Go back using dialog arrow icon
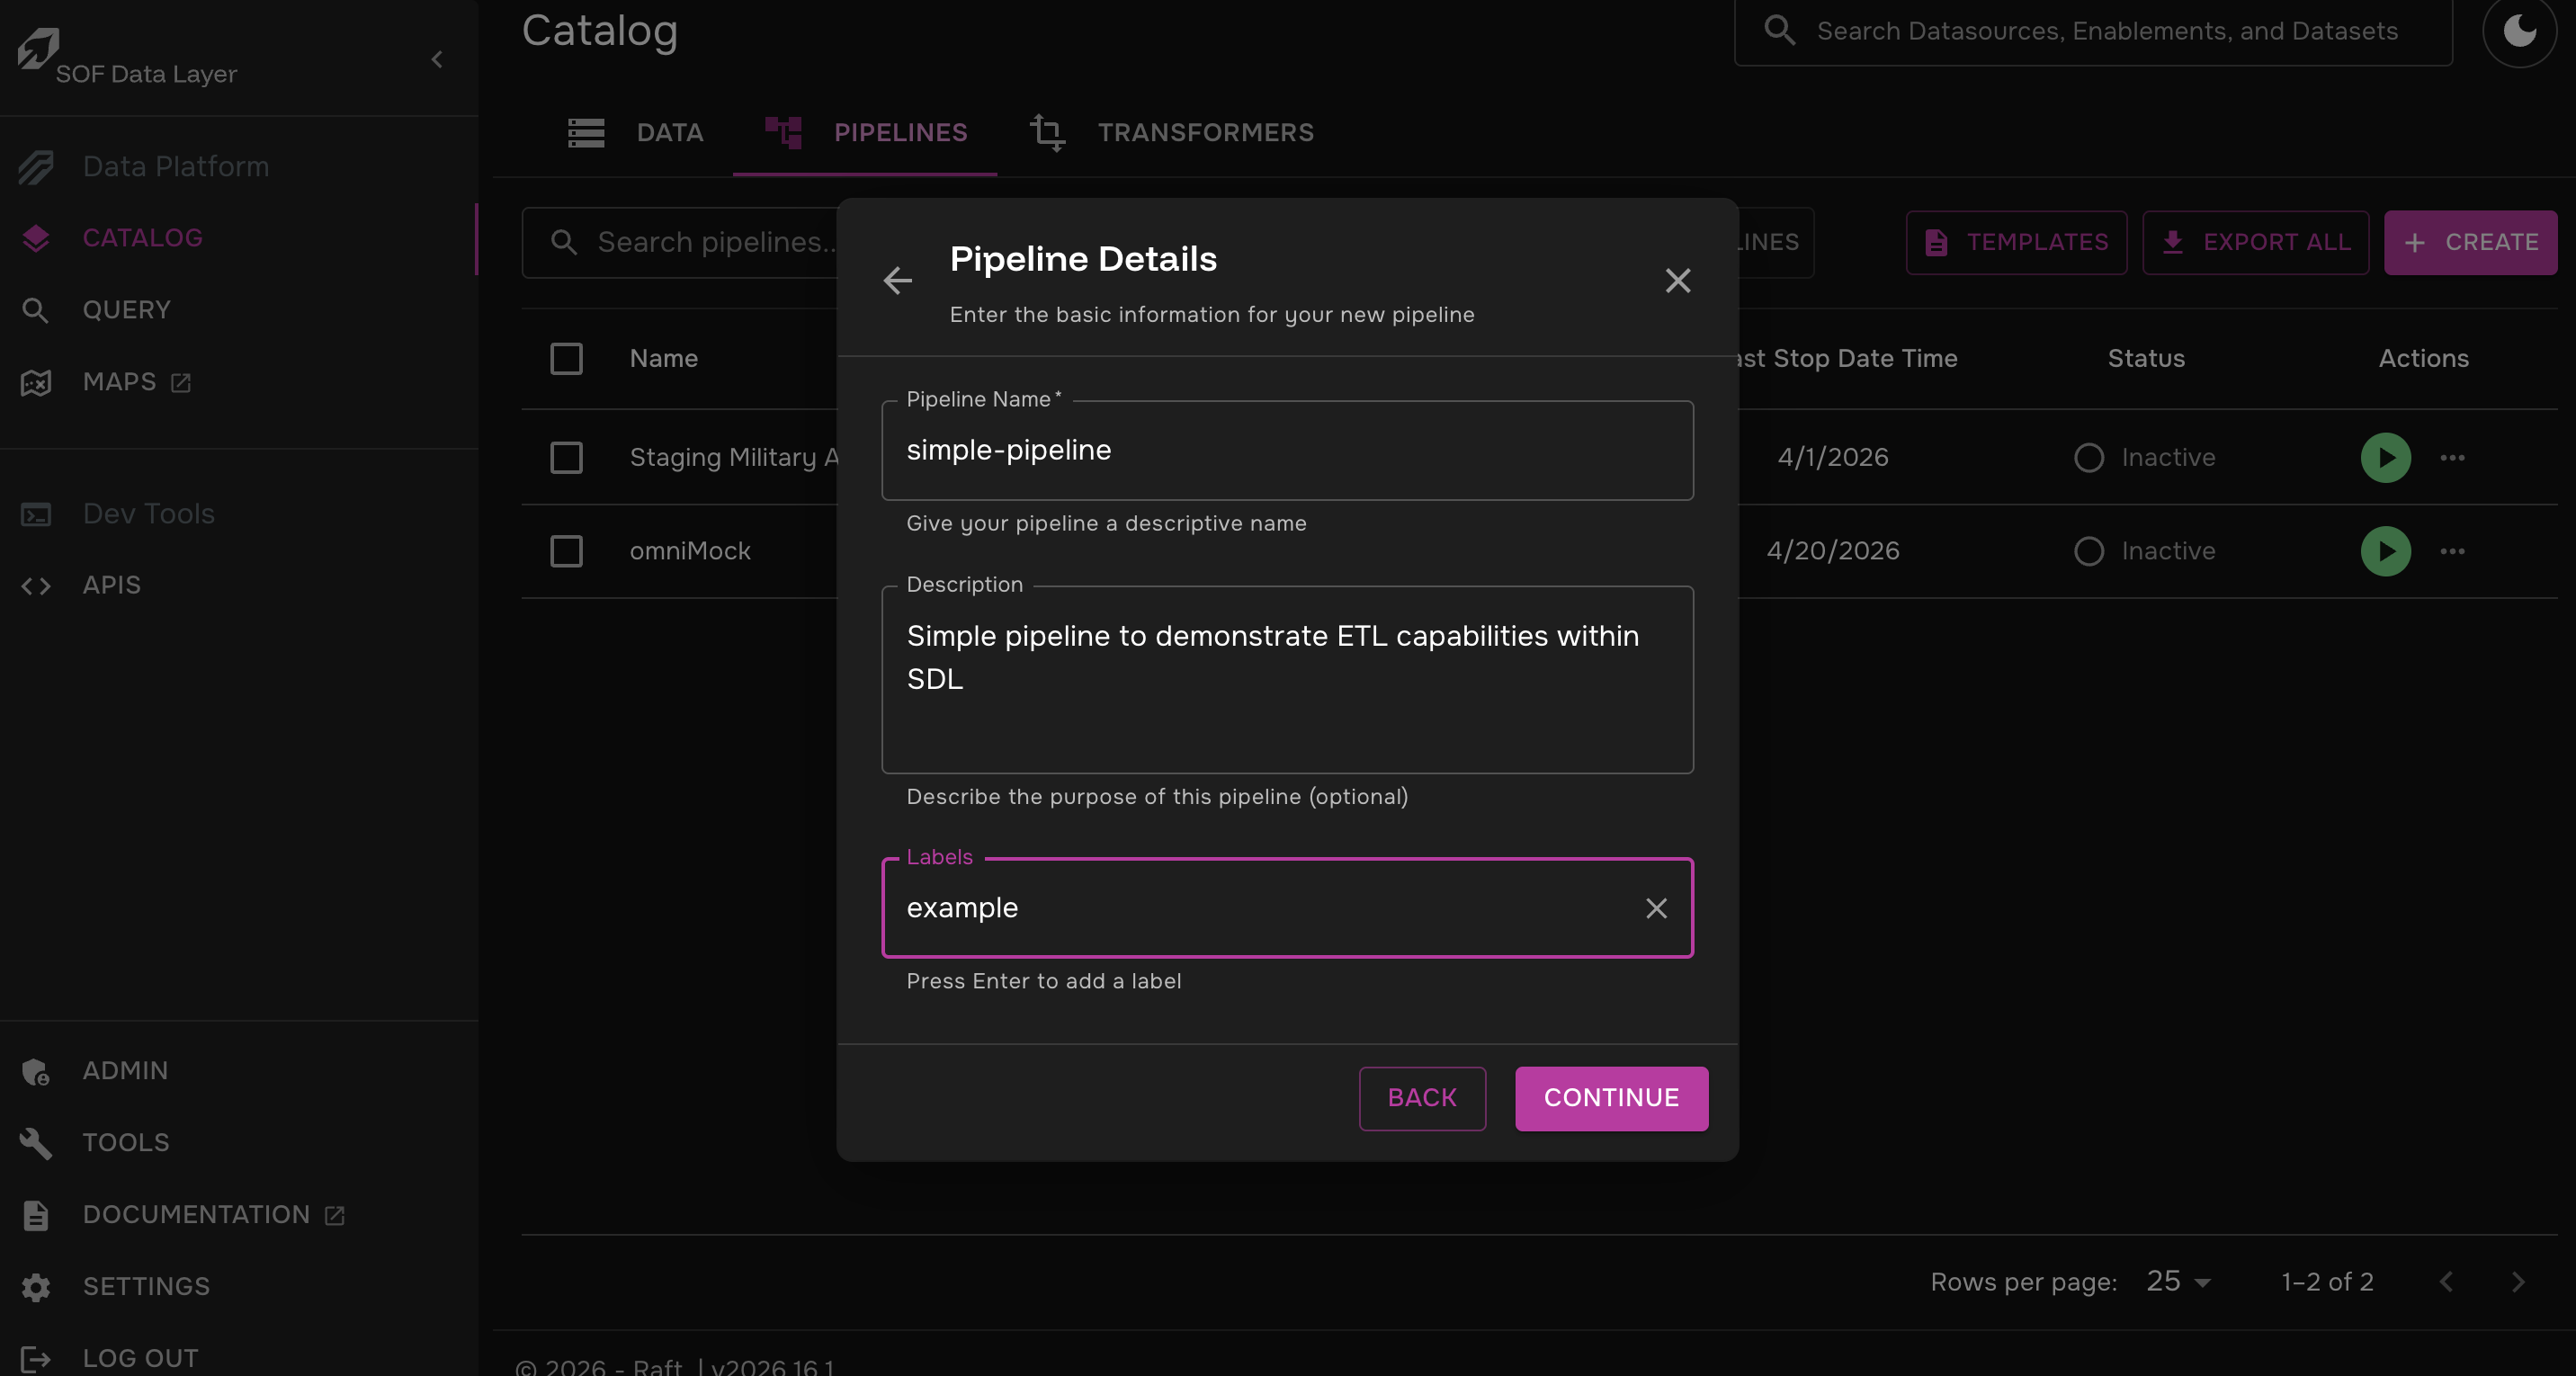The height and width of the screenshot is (1376, 2576). pyautogui.click(x=897, y=281)
